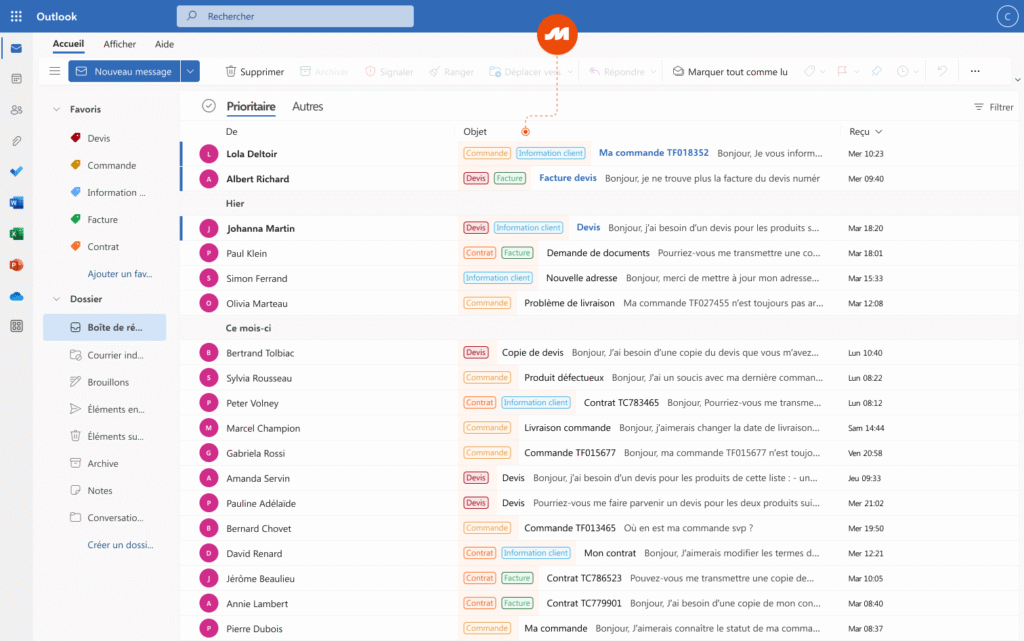Collapse the Favoris folder section
This screenshot has height=641, width=1024.
click(x=55, y=109)
